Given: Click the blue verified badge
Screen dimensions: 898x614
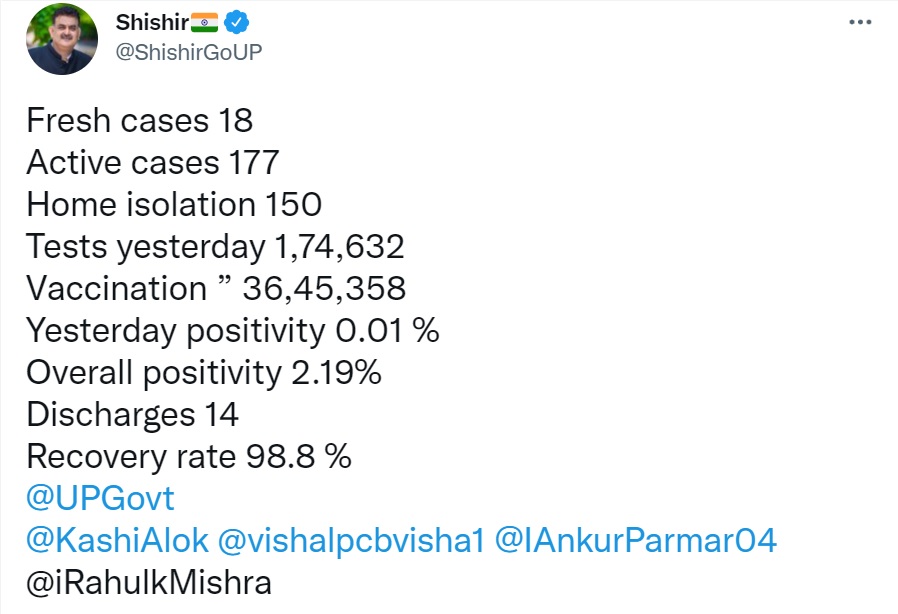Looking at the screenshot, I should [x=237, y=22].
